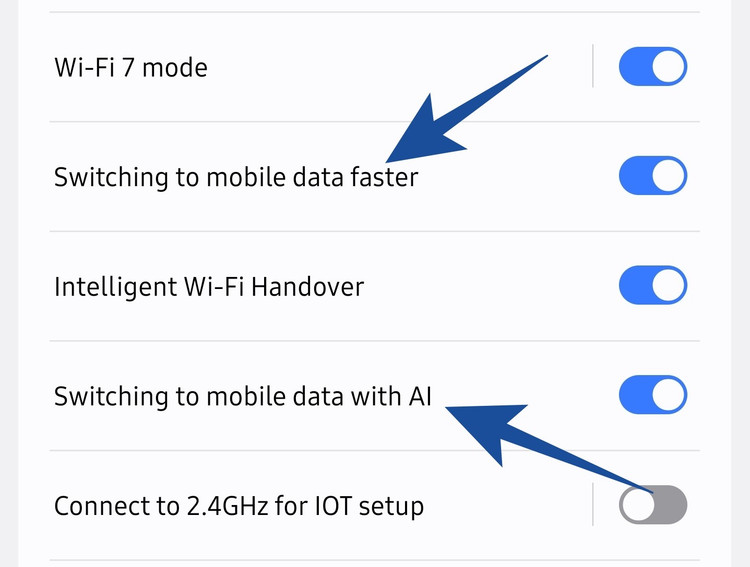Image resolution: width=750 pixels, height=567 pixels.
Task: Toggle Intelligent Wi-Fi Handover switch off
Action: pos(653,286)
